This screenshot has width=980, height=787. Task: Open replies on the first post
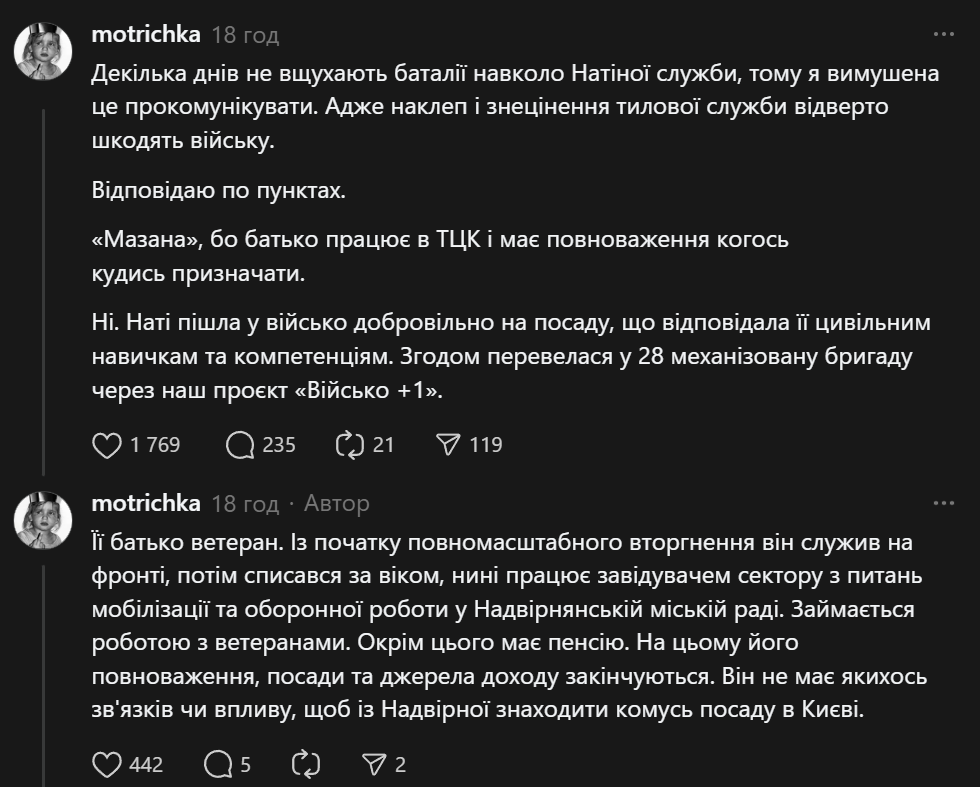tap(241, 445)
